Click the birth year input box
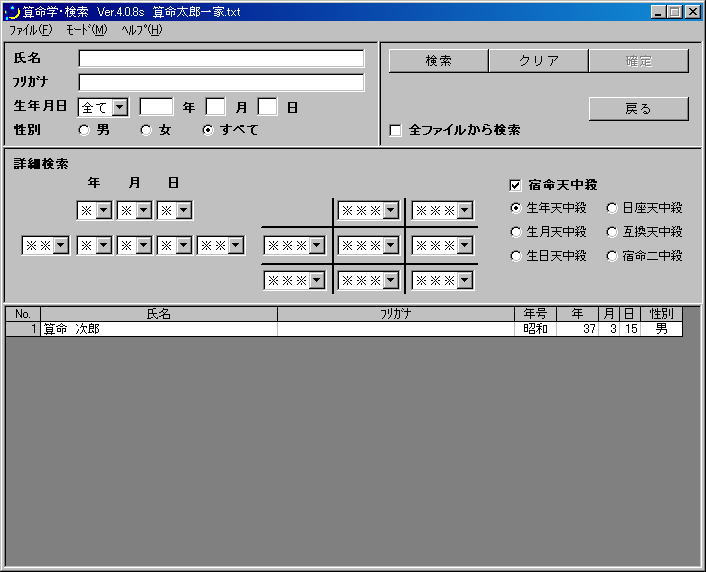Screen dimensions: 706x572 (x=156, y=107)
